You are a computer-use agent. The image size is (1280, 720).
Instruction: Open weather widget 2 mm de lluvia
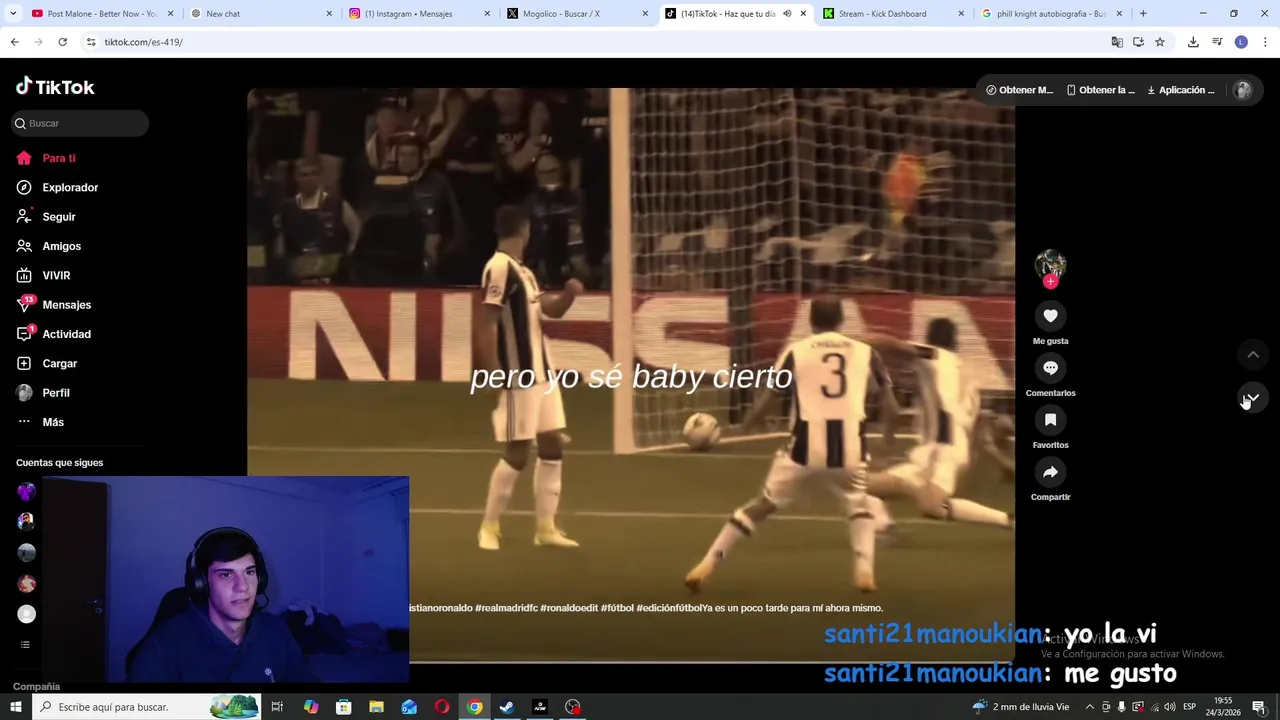pos(1020,707)
